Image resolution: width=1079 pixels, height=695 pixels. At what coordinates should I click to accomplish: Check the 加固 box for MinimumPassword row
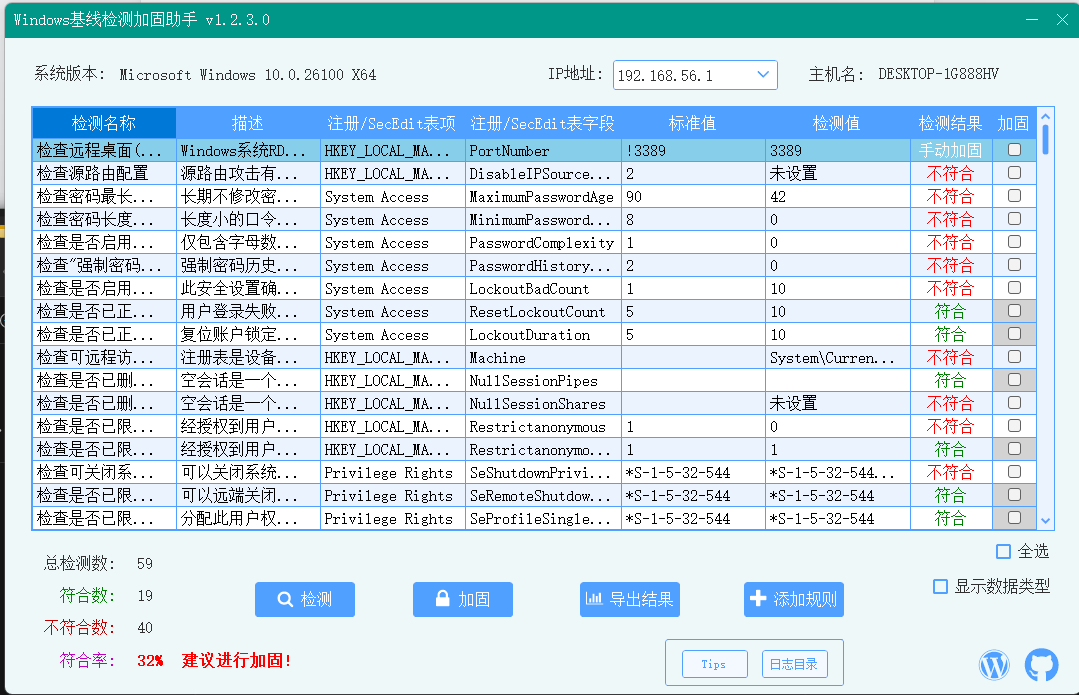(x=1014, y=219)
